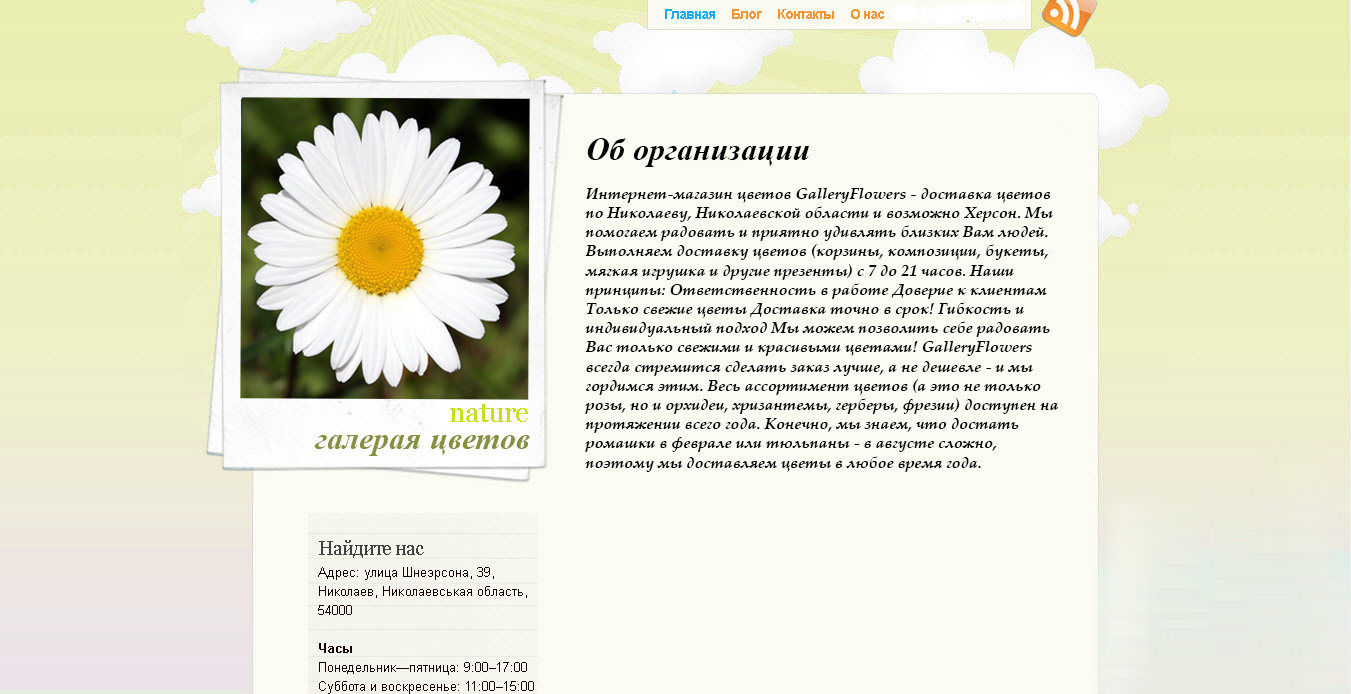Click the 'Об организации' heading
The image size is (1351, 694).
click(x=698, y=151)
